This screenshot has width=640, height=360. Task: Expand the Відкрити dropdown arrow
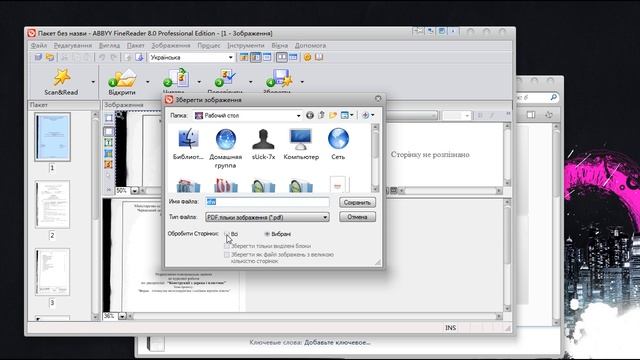(148, 82)
